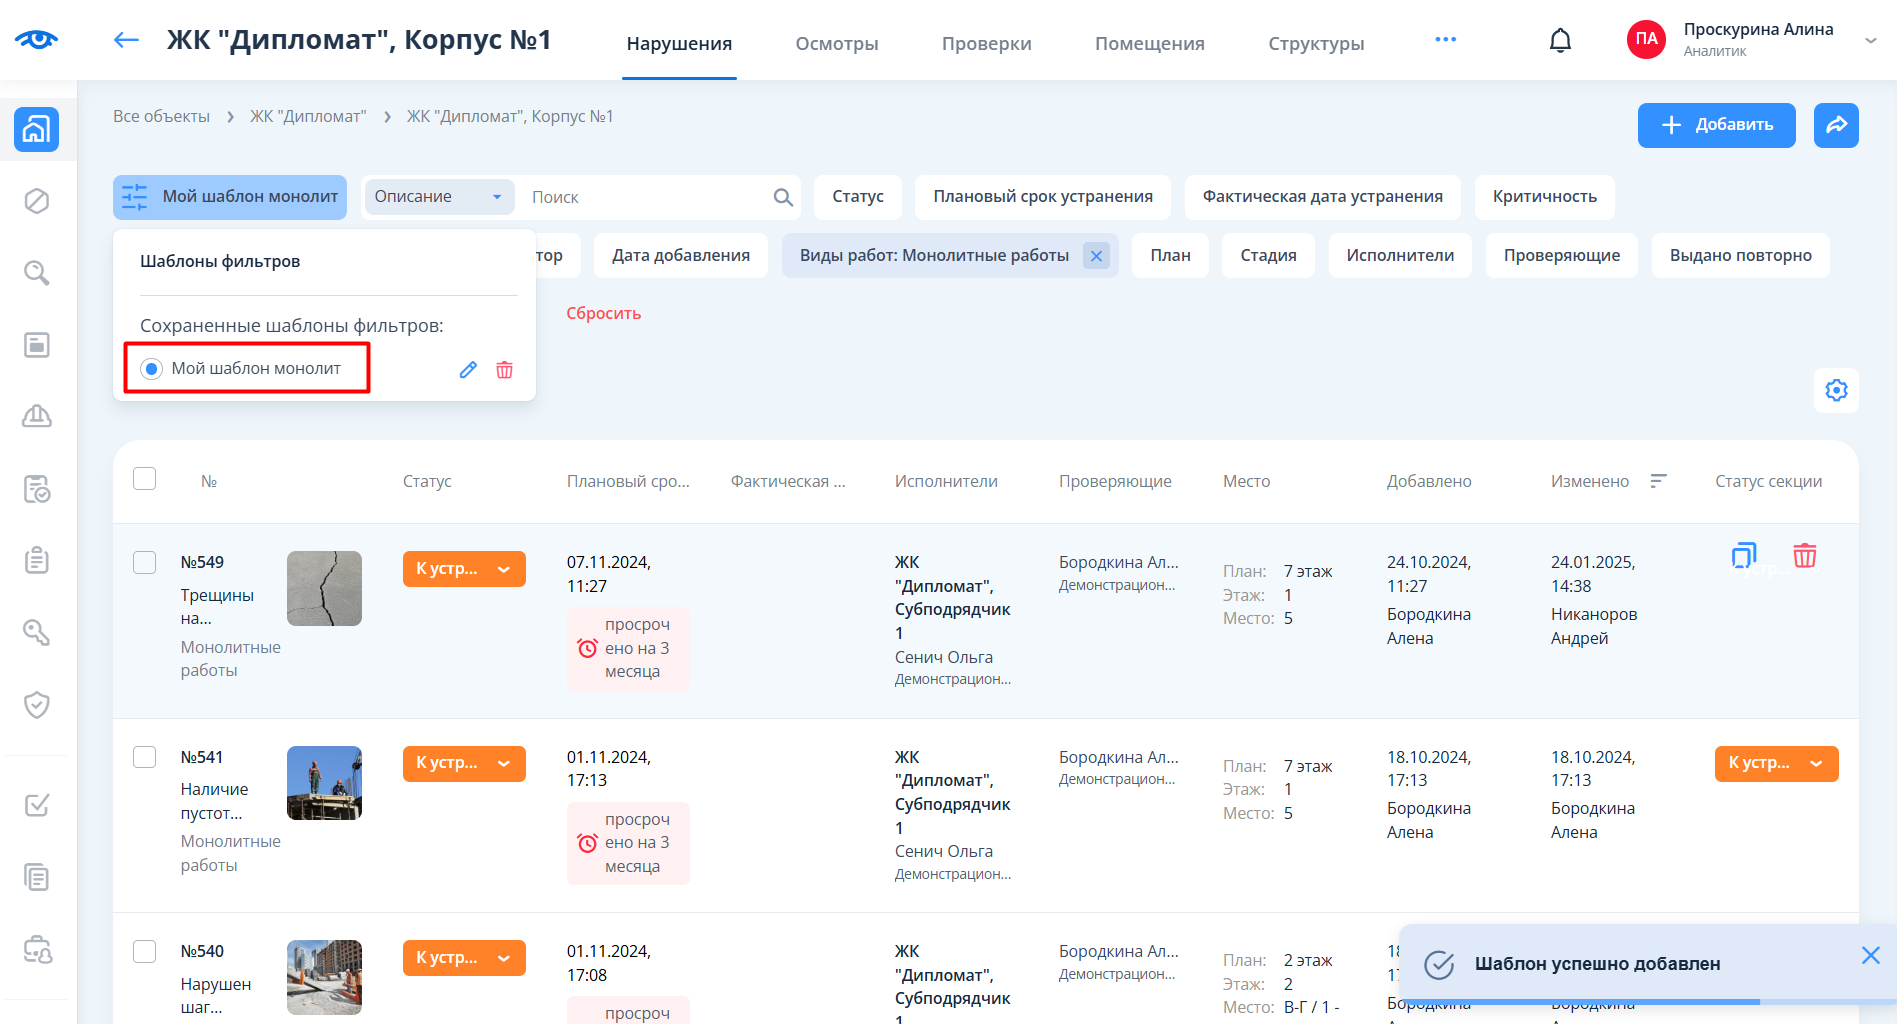Viewport: 1897px width, 1024px height.
Task: Switch to the 'Осмотры' tab
Action: pyautogui.click(x=836, y=43)
